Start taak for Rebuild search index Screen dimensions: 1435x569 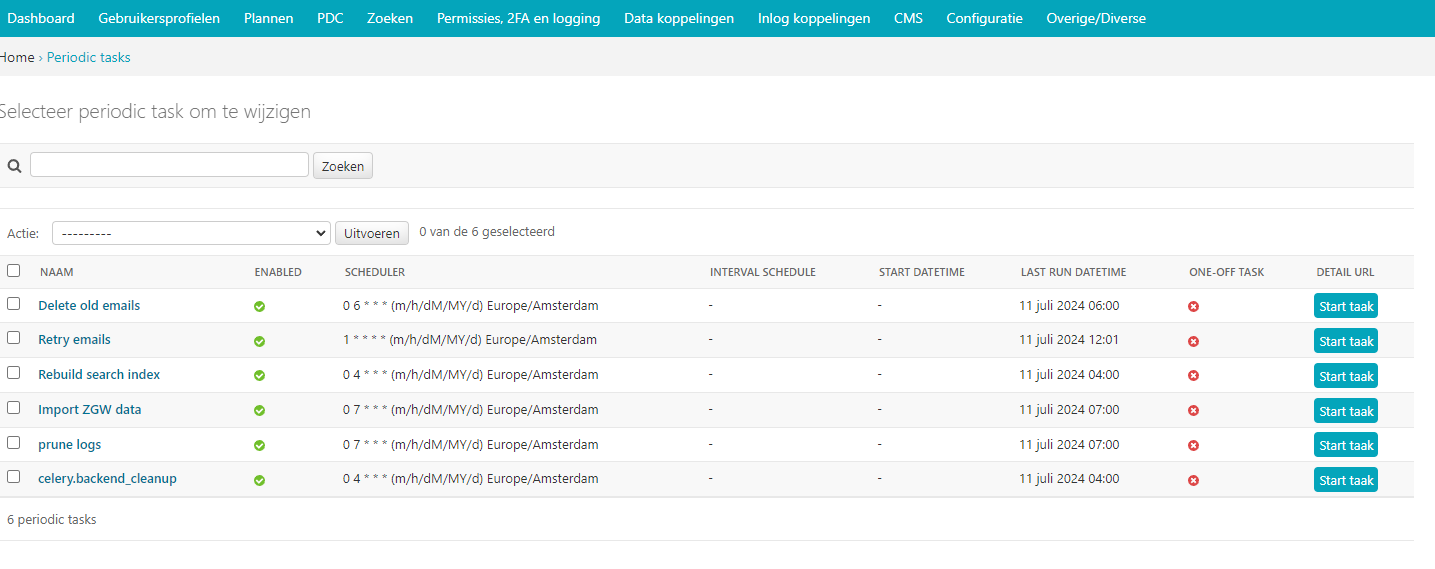coord(1345,376)
